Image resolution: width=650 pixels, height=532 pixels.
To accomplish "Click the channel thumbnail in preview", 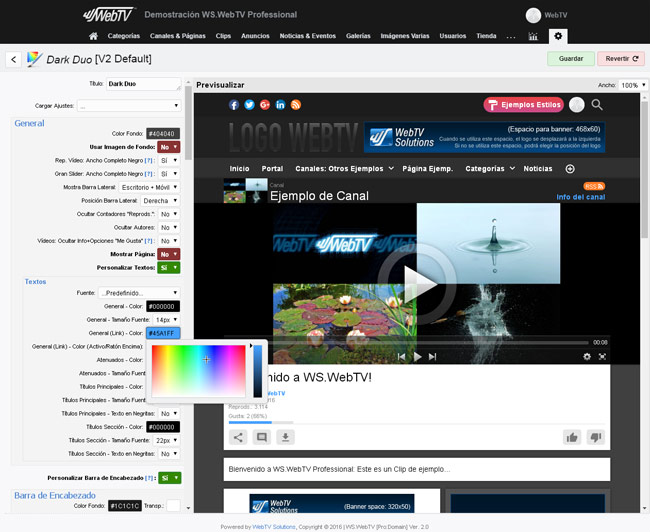I will [245, 191].
